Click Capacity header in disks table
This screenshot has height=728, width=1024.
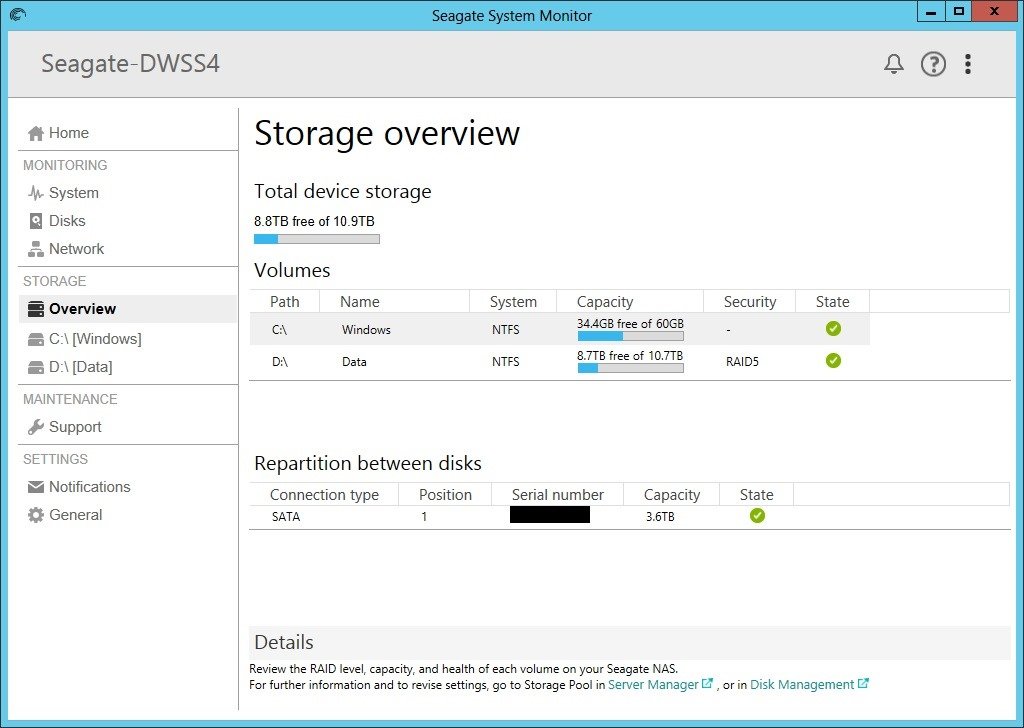tap(672, 495)
